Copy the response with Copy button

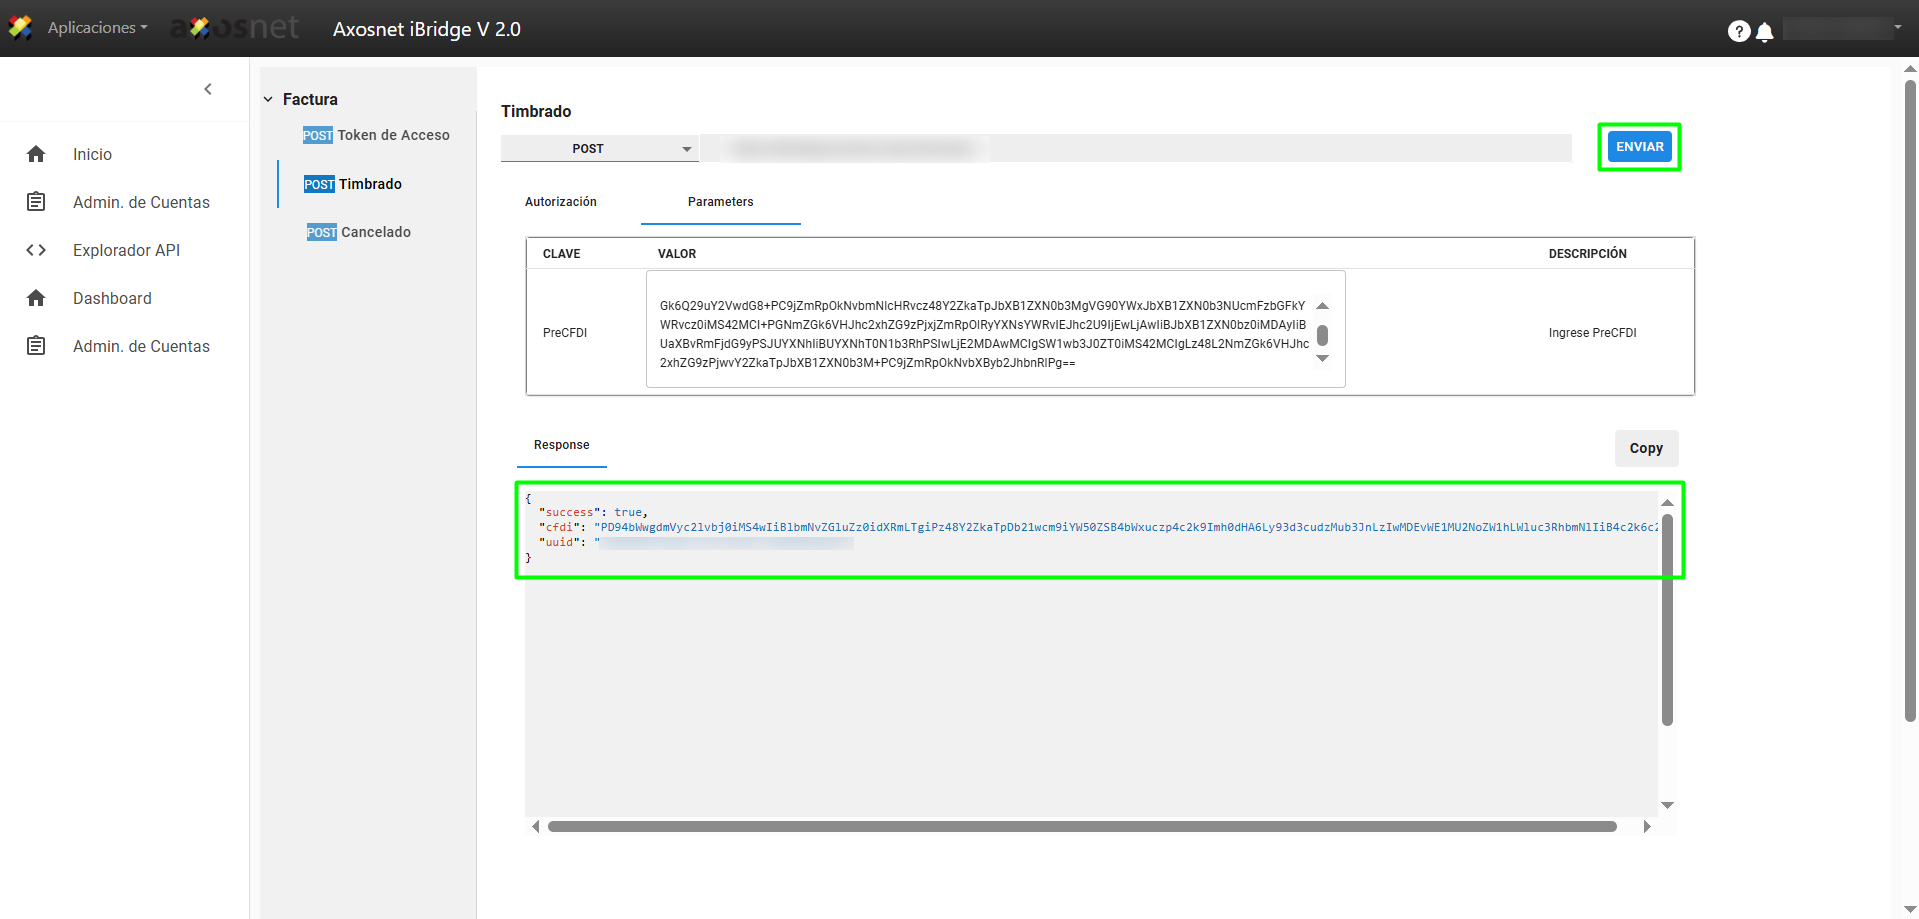(x=1645, y=448)
